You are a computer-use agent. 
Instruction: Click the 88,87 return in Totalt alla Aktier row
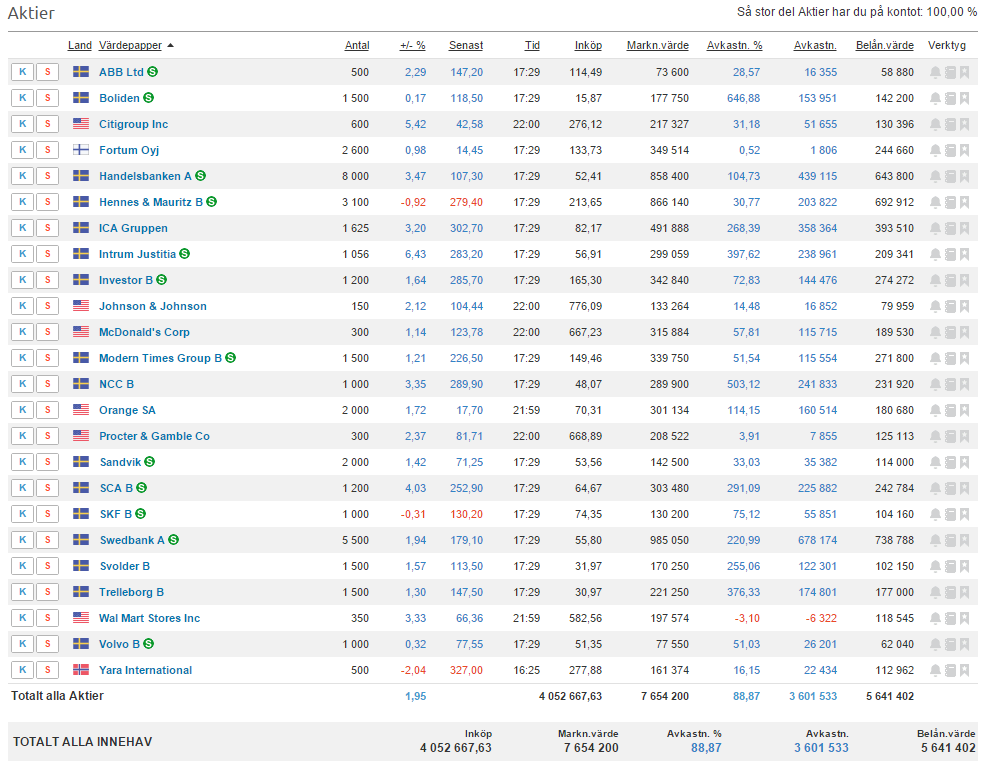(746, 696)
